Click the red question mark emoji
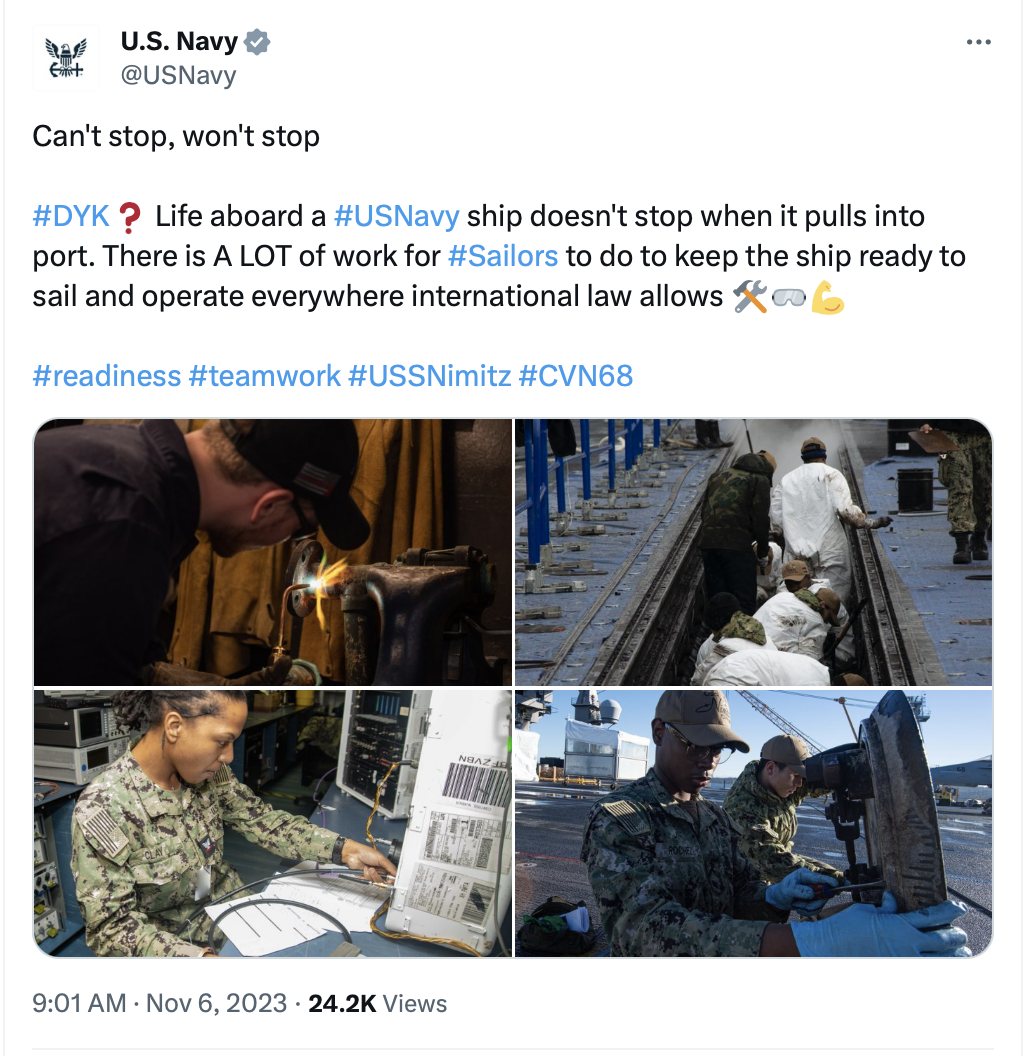The image size is (1030, 1056). (x=129, y=217)
